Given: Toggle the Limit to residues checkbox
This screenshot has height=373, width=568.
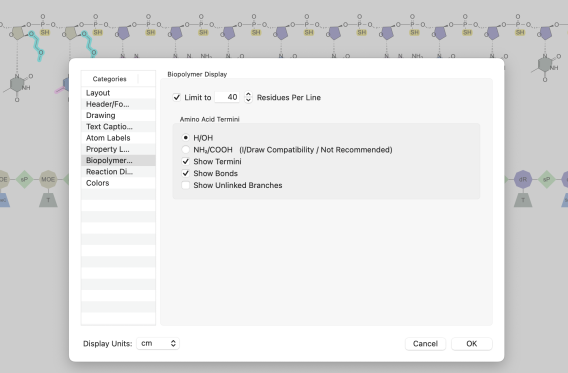Looking at the screenshot, I should tap(177, 97).
